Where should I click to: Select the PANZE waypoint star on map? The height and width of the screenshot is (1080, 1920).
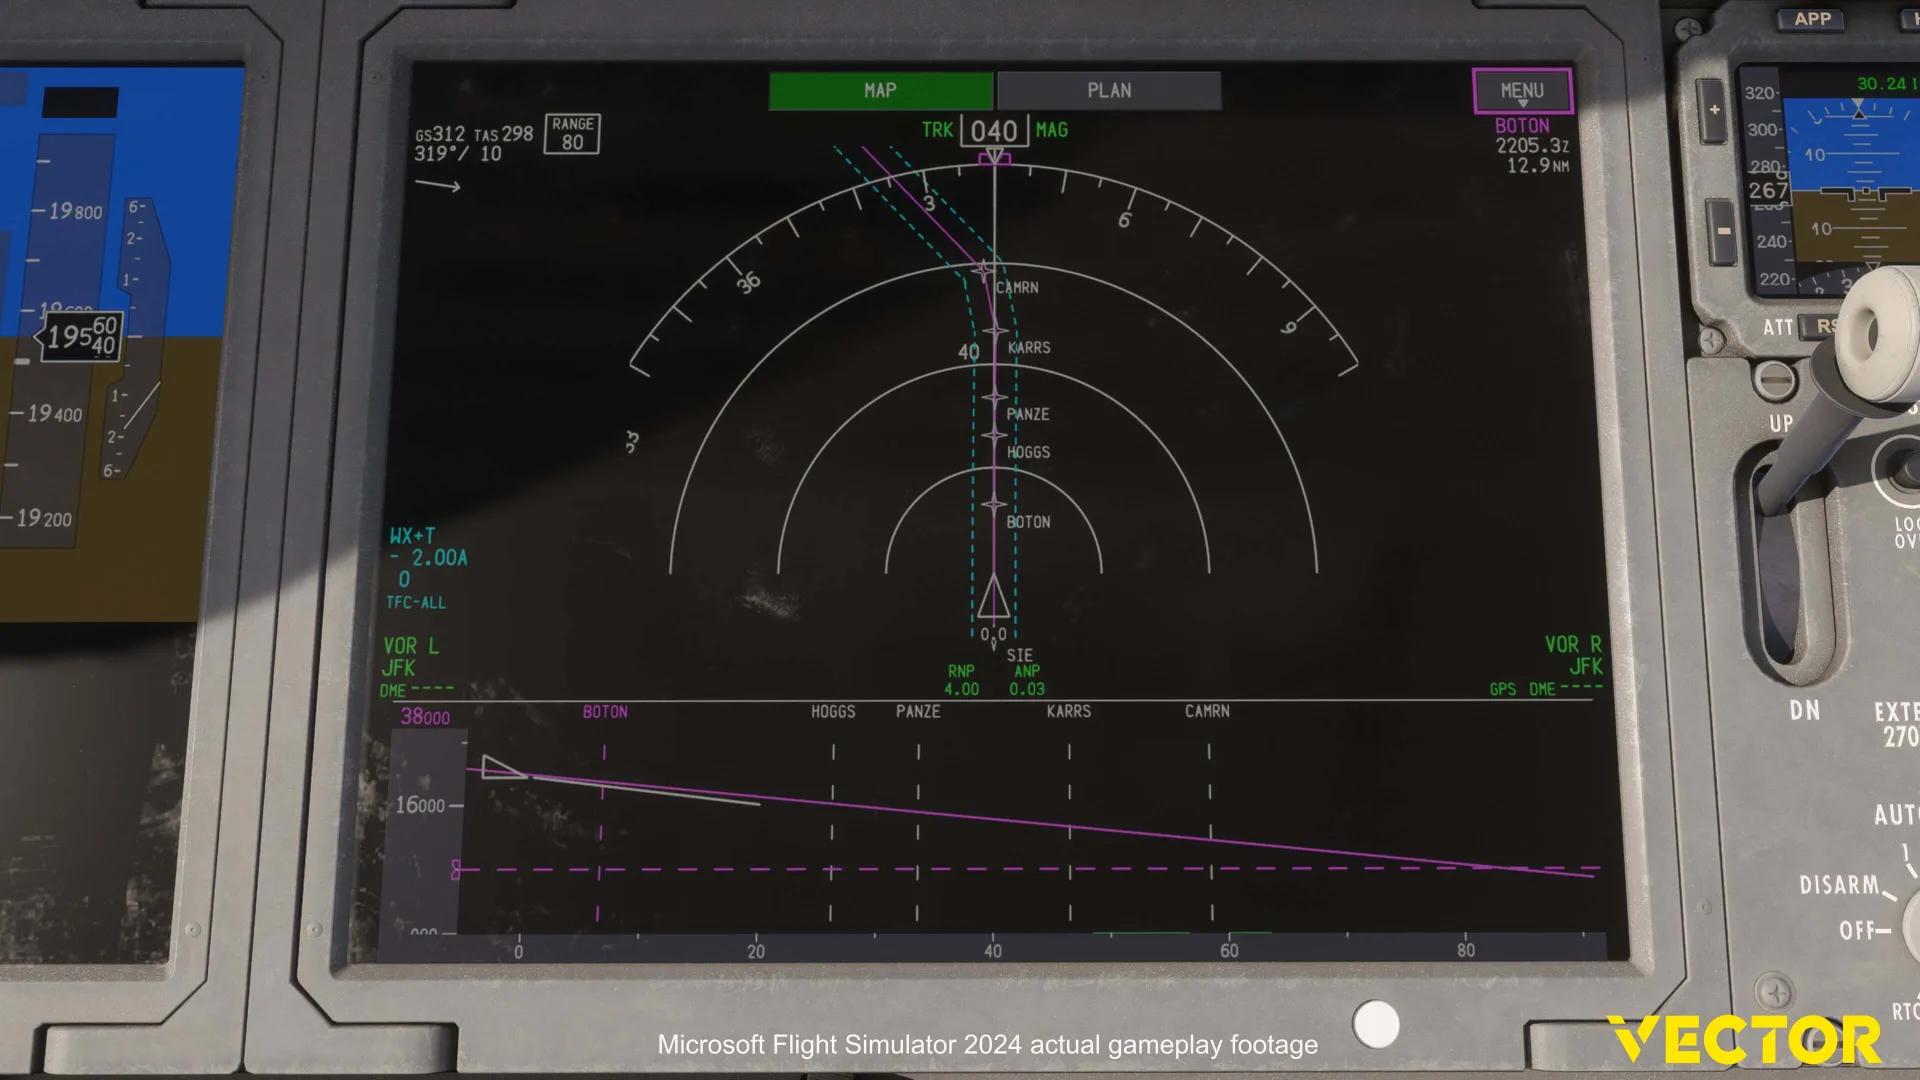(994, 398)
